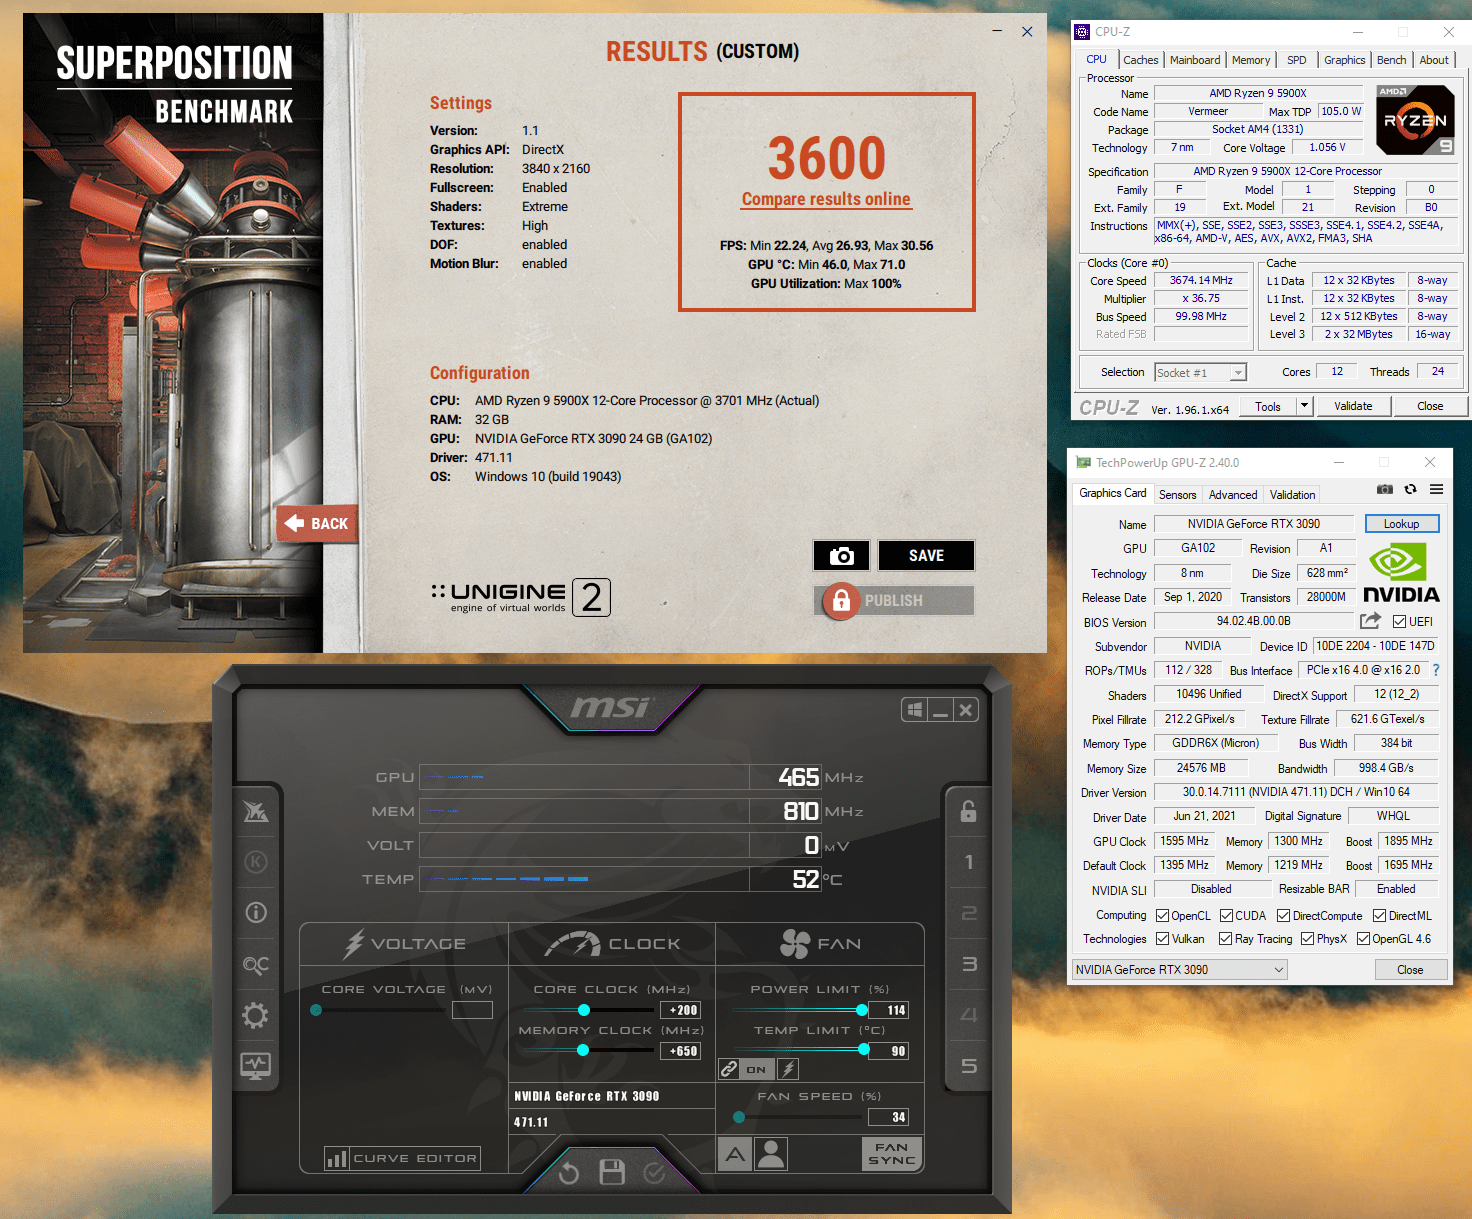Image resolution: width=1472 pixels, height=1219 pixels.
Task: Switch to the Sensors tab in GPU-Z
Action: click(1177, 495)
